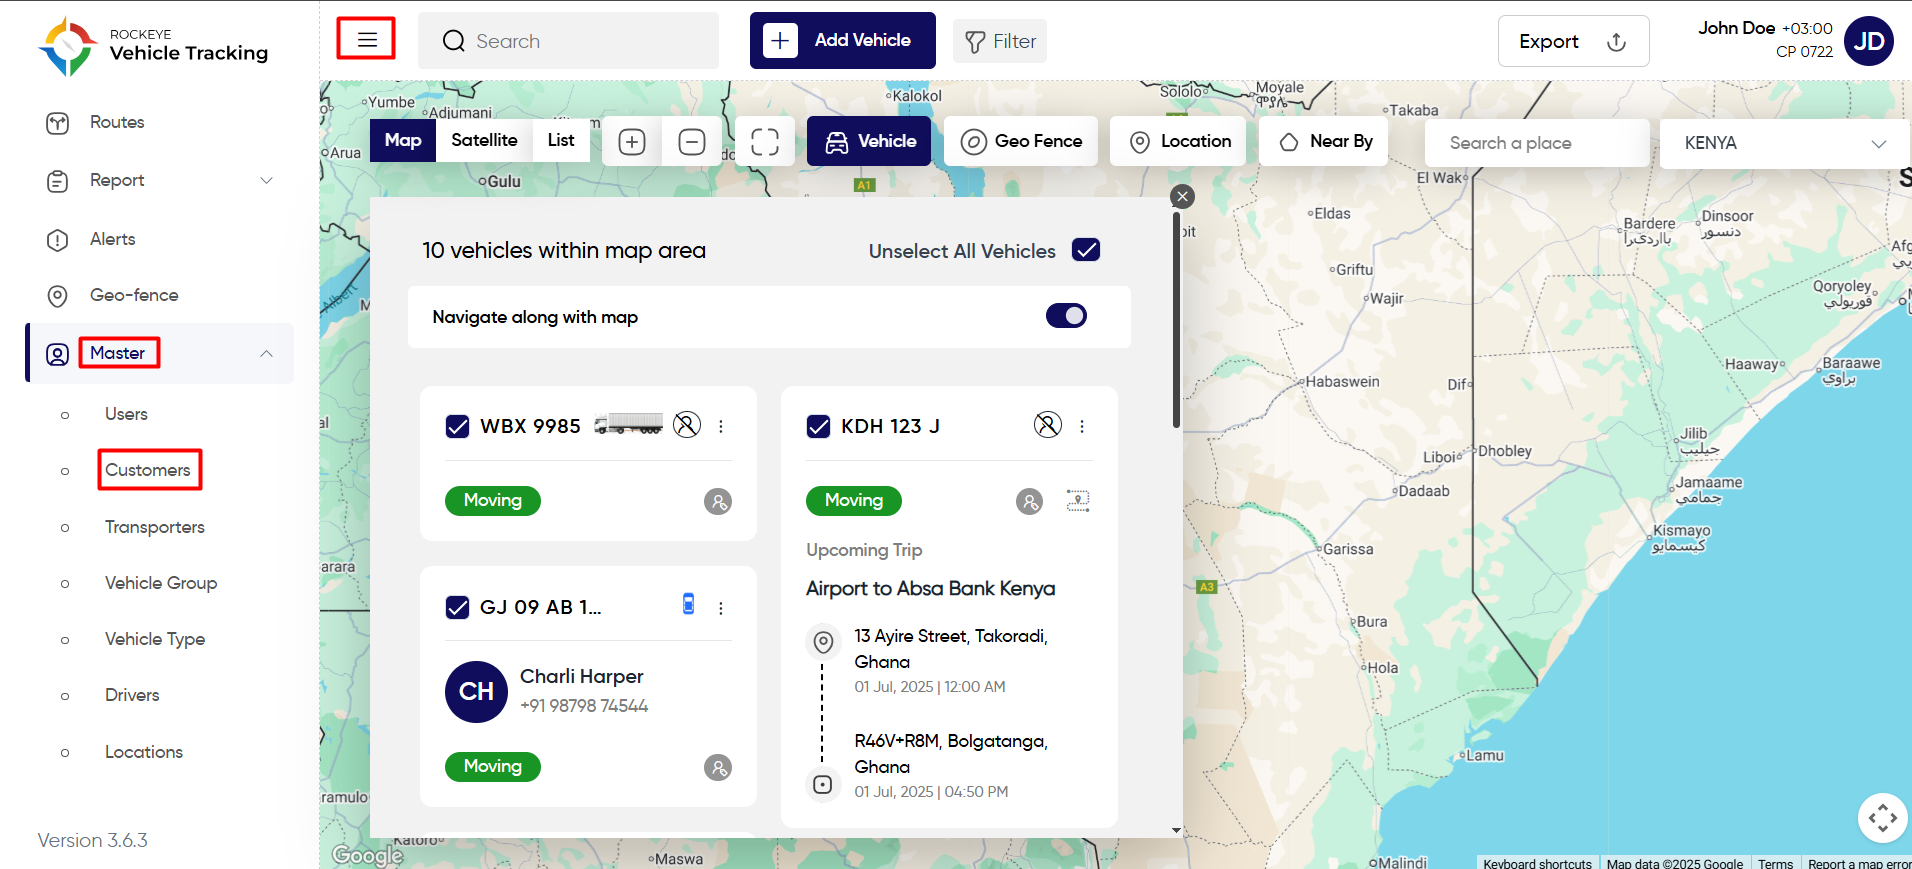Image resolution: width=1912 pixels, height=869 pixels.
Task: Select the Vehicle map button
Action: (x=869, y=141)
